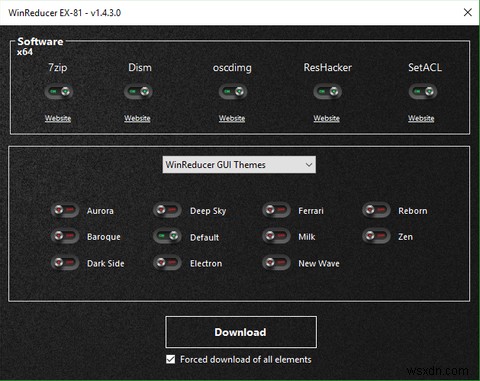Enable the Ferrari theme switch
The width and height of the screenshot is (480, 381).
click(x=276, y=210)
